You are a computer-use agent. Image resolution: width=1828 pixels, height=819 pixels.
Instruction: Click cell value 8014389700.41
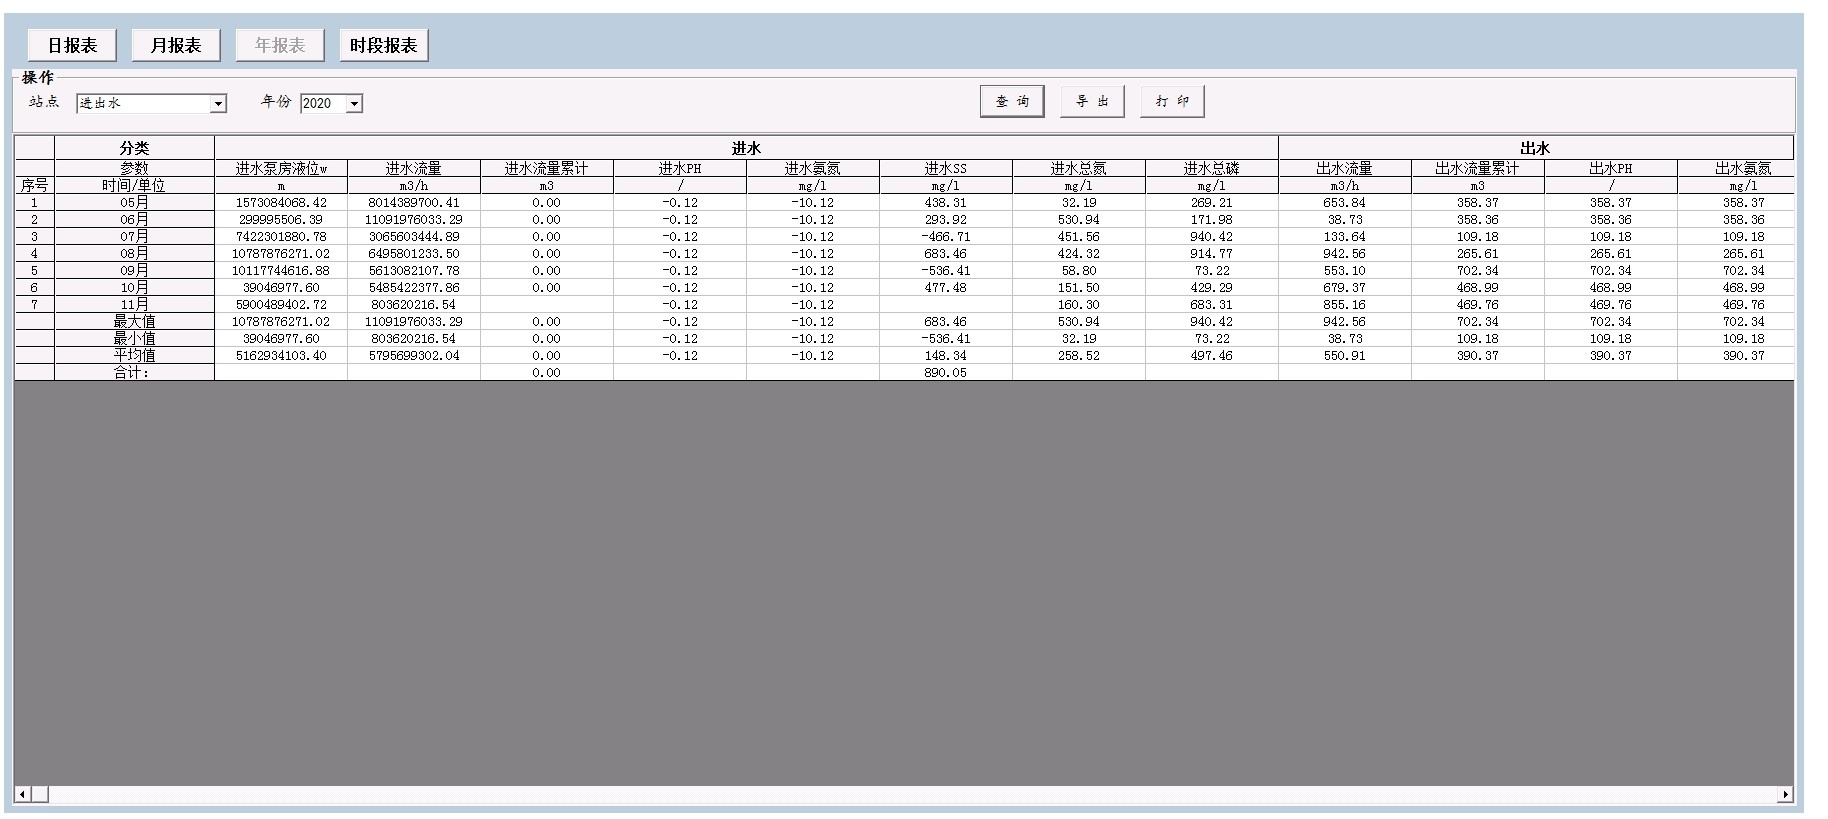click(414, 202)
